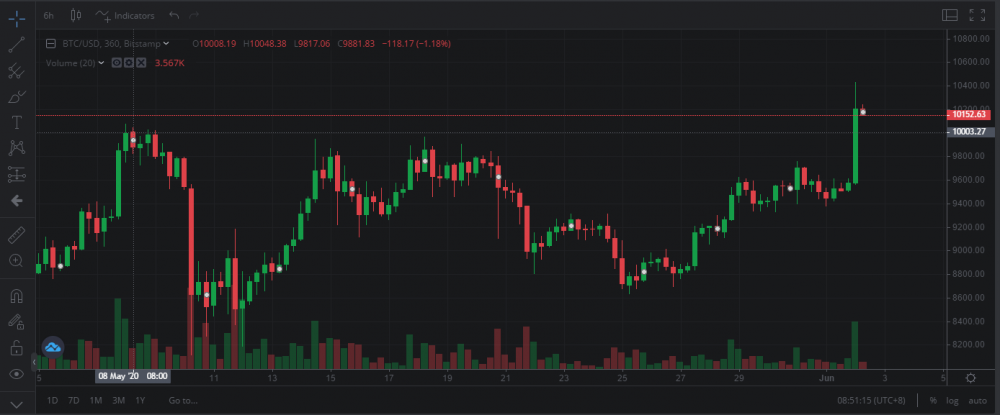The height and width of the screenshot is (415, 1000).
Task: Select the trend line drawing tool
Action: pos(17,44)
